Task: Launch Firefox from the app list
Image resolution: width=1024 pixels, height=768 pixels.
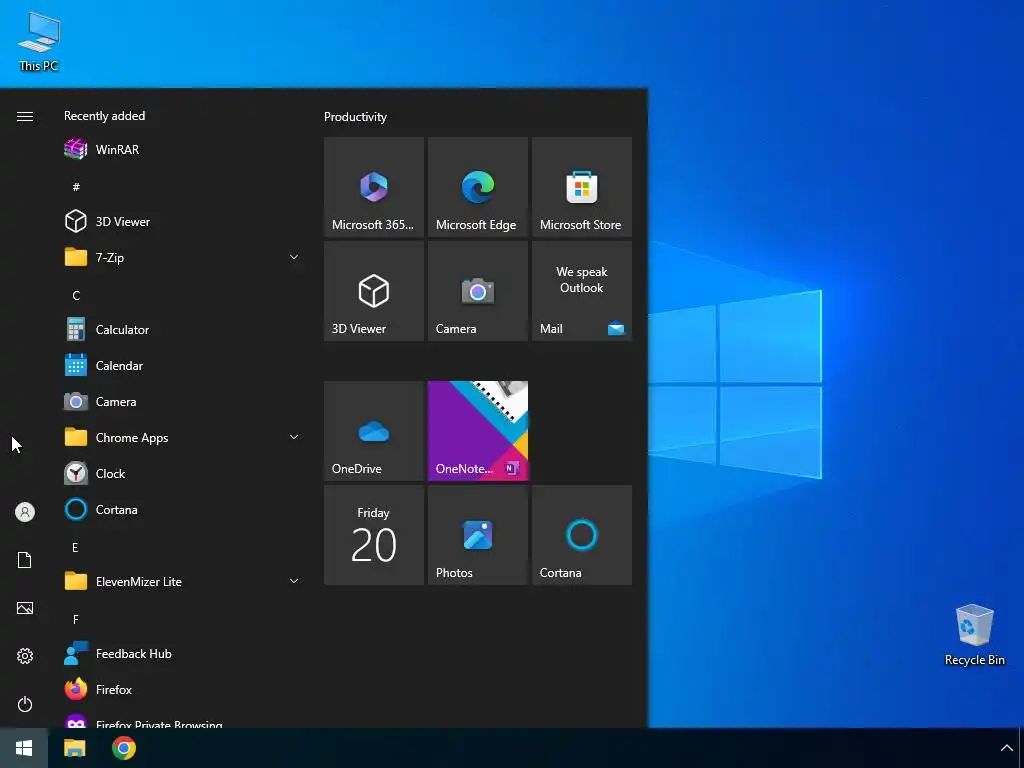Action: tap(183, 690)
